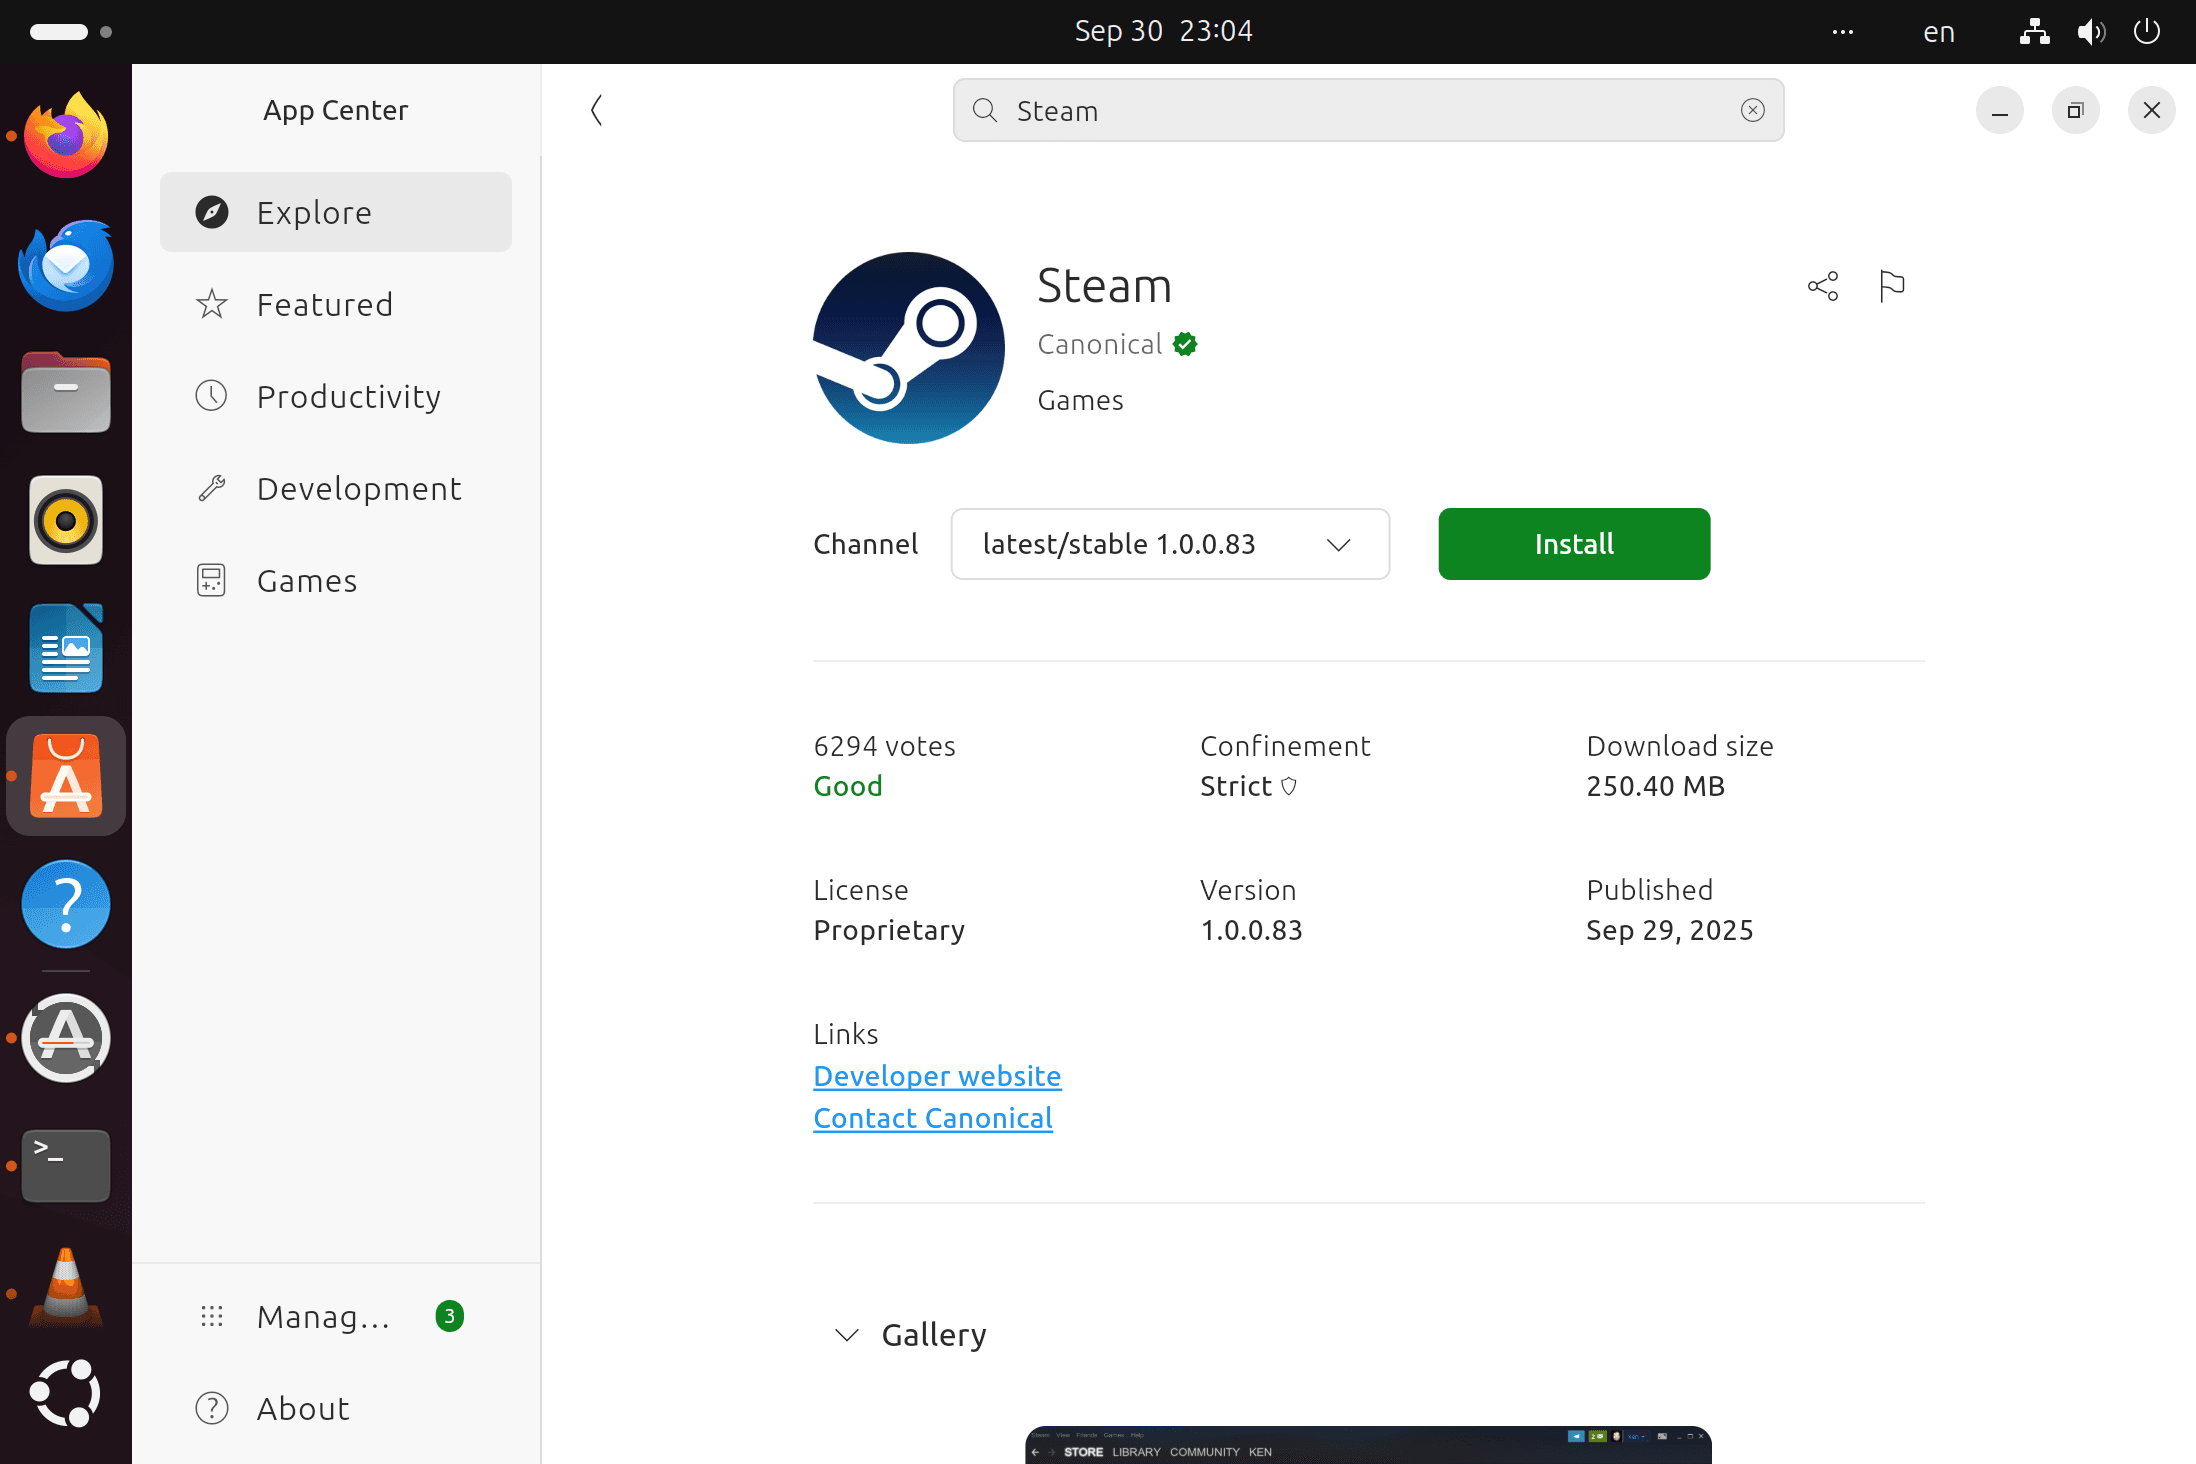This screenshot has height=1464, width=2196.
Task: Click the share icon next to Steam
Action: coord(1822,286)
